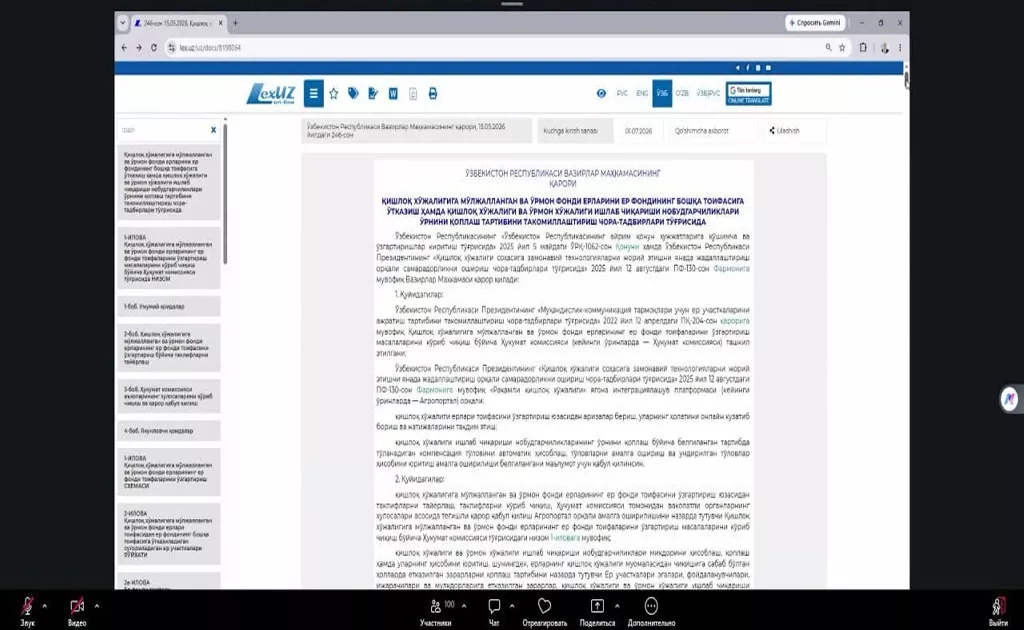This screenshot has height=630, width=1024.
Task: Open sidebar 3-боб chapter entry
Action: [168, 396]
